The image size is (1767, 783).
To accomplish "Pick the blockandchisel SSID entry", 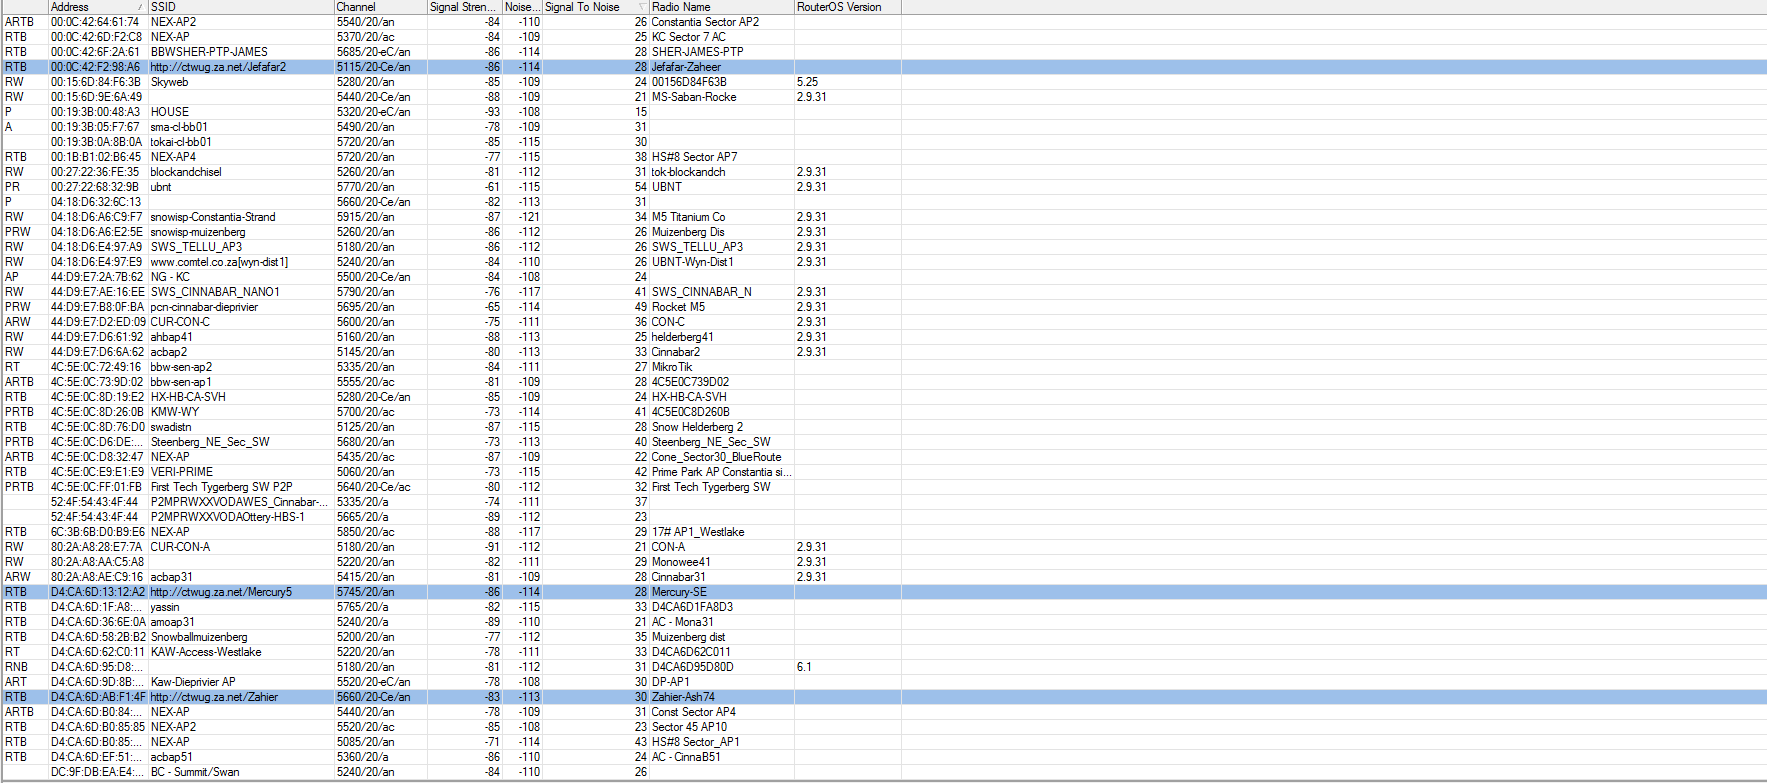I will click(186, 172).
